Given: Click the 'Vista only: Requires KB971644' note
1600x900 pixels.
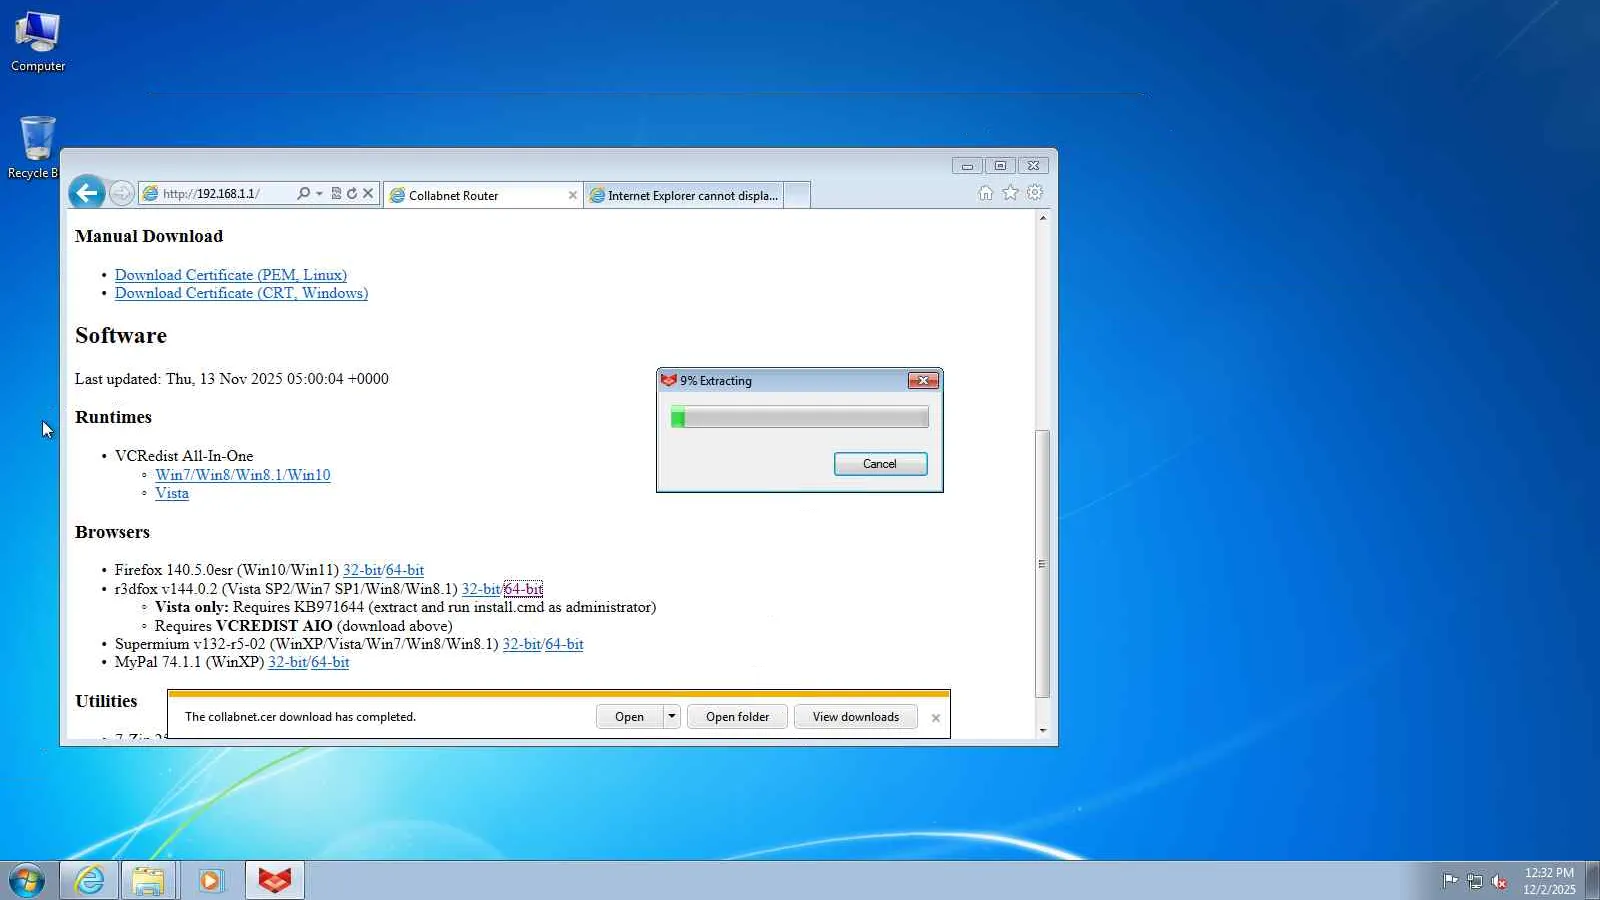Looking at the screenshot, I should click(405, 607).
